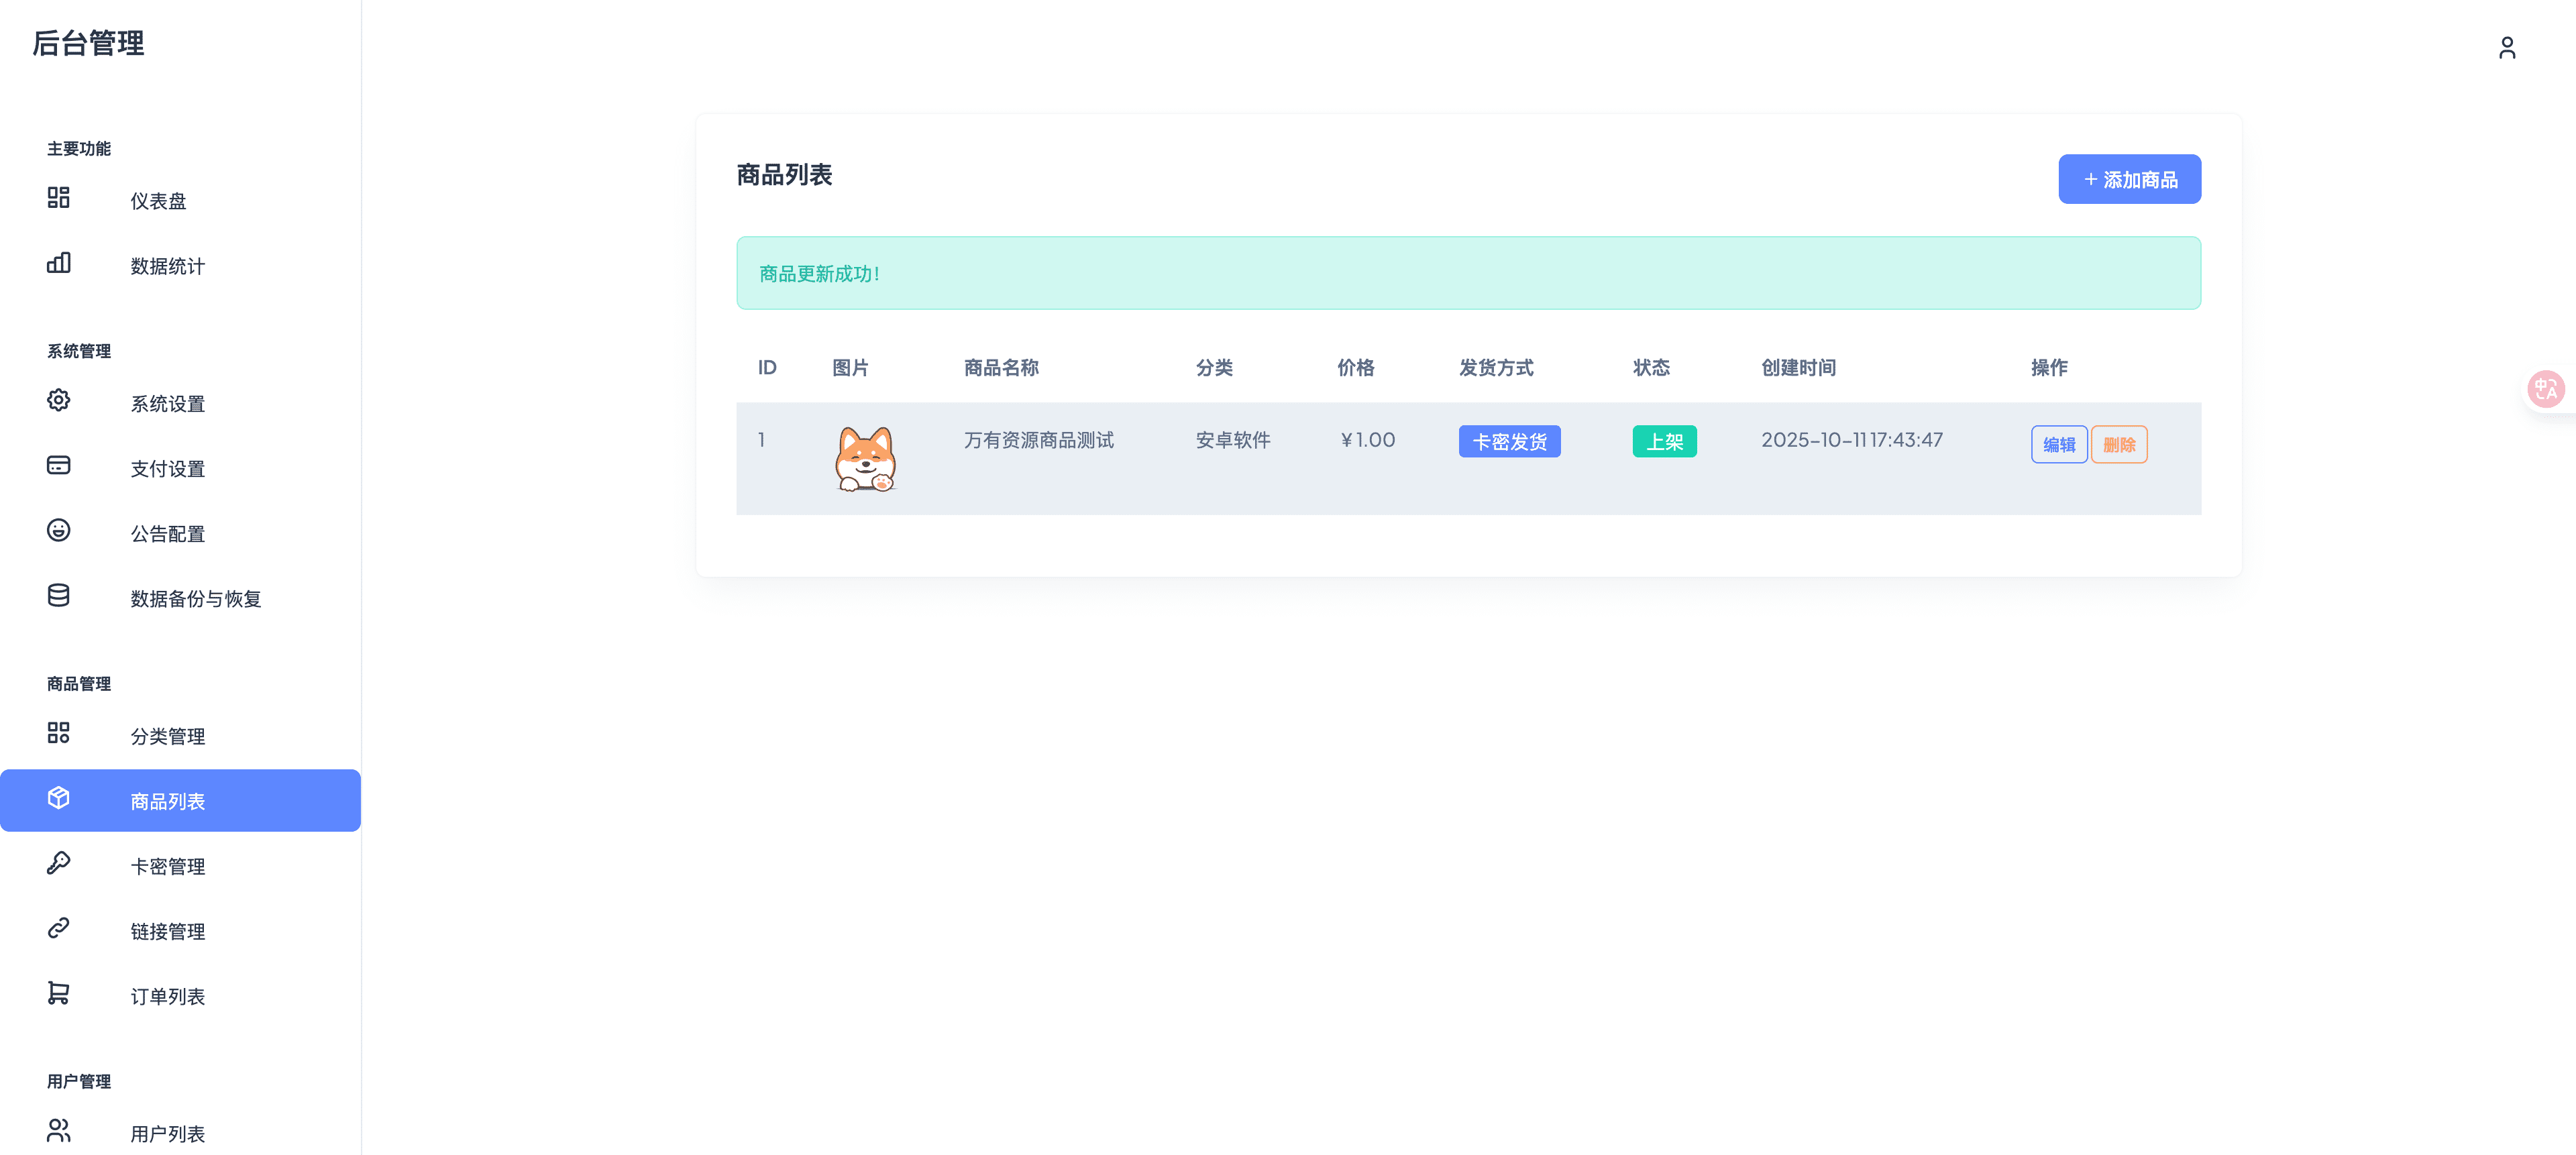Delete product with the 删除 button
Screen dimensions: 2576x1155
tap(2118, 445)
